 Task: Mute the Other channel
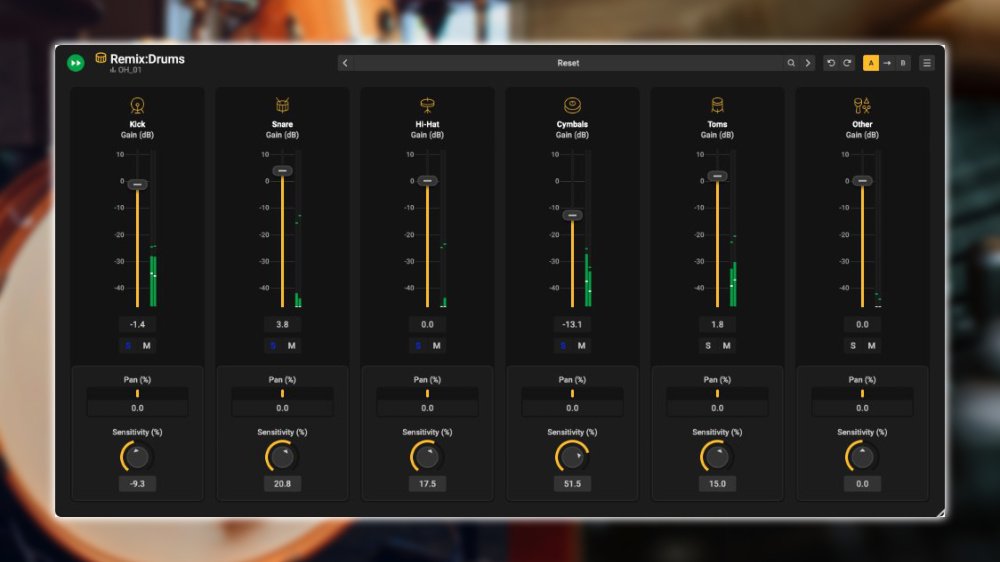(x=872, y=346)
